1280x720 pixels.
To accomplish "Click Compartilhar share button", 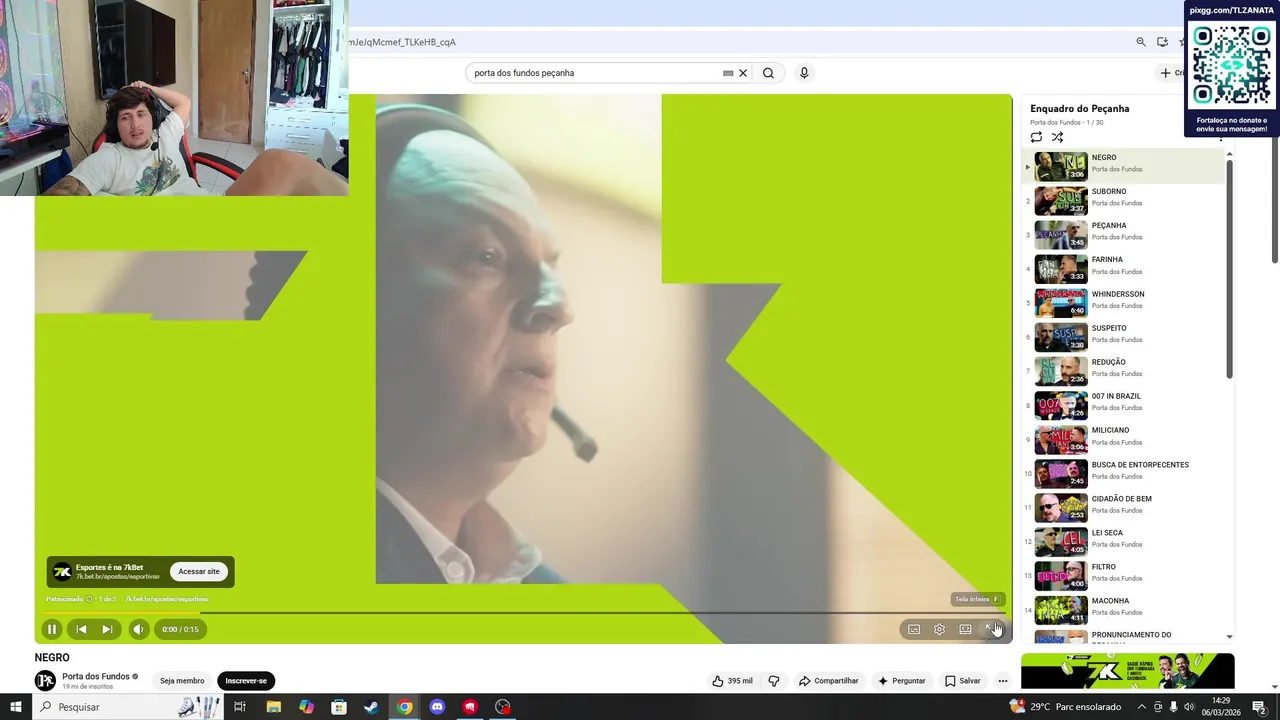I will pyautogui.click(x=828, y=681).
